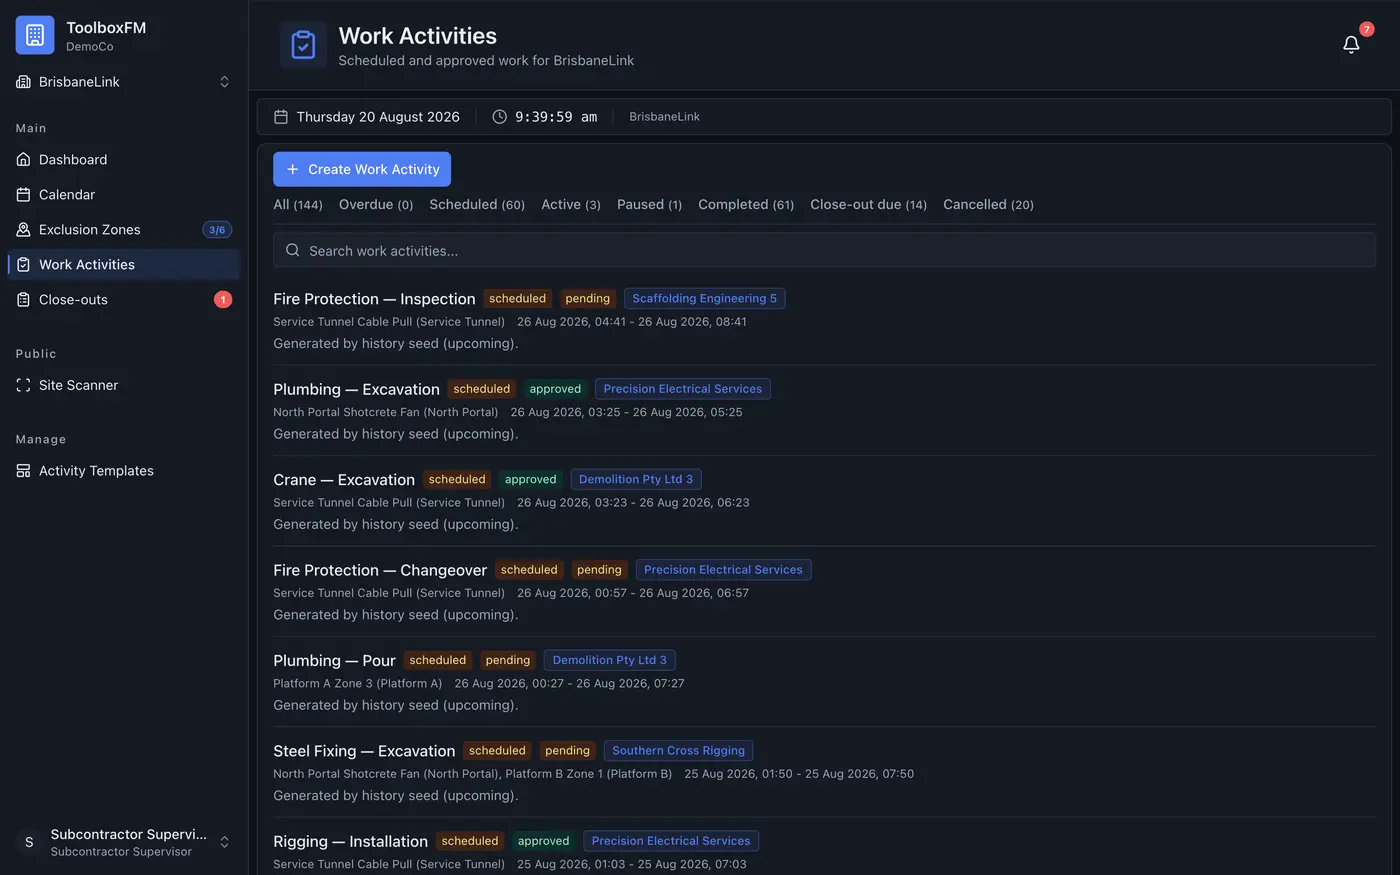Open Calendar from the sidebar

pyautogui.click(x=124, y=194)
